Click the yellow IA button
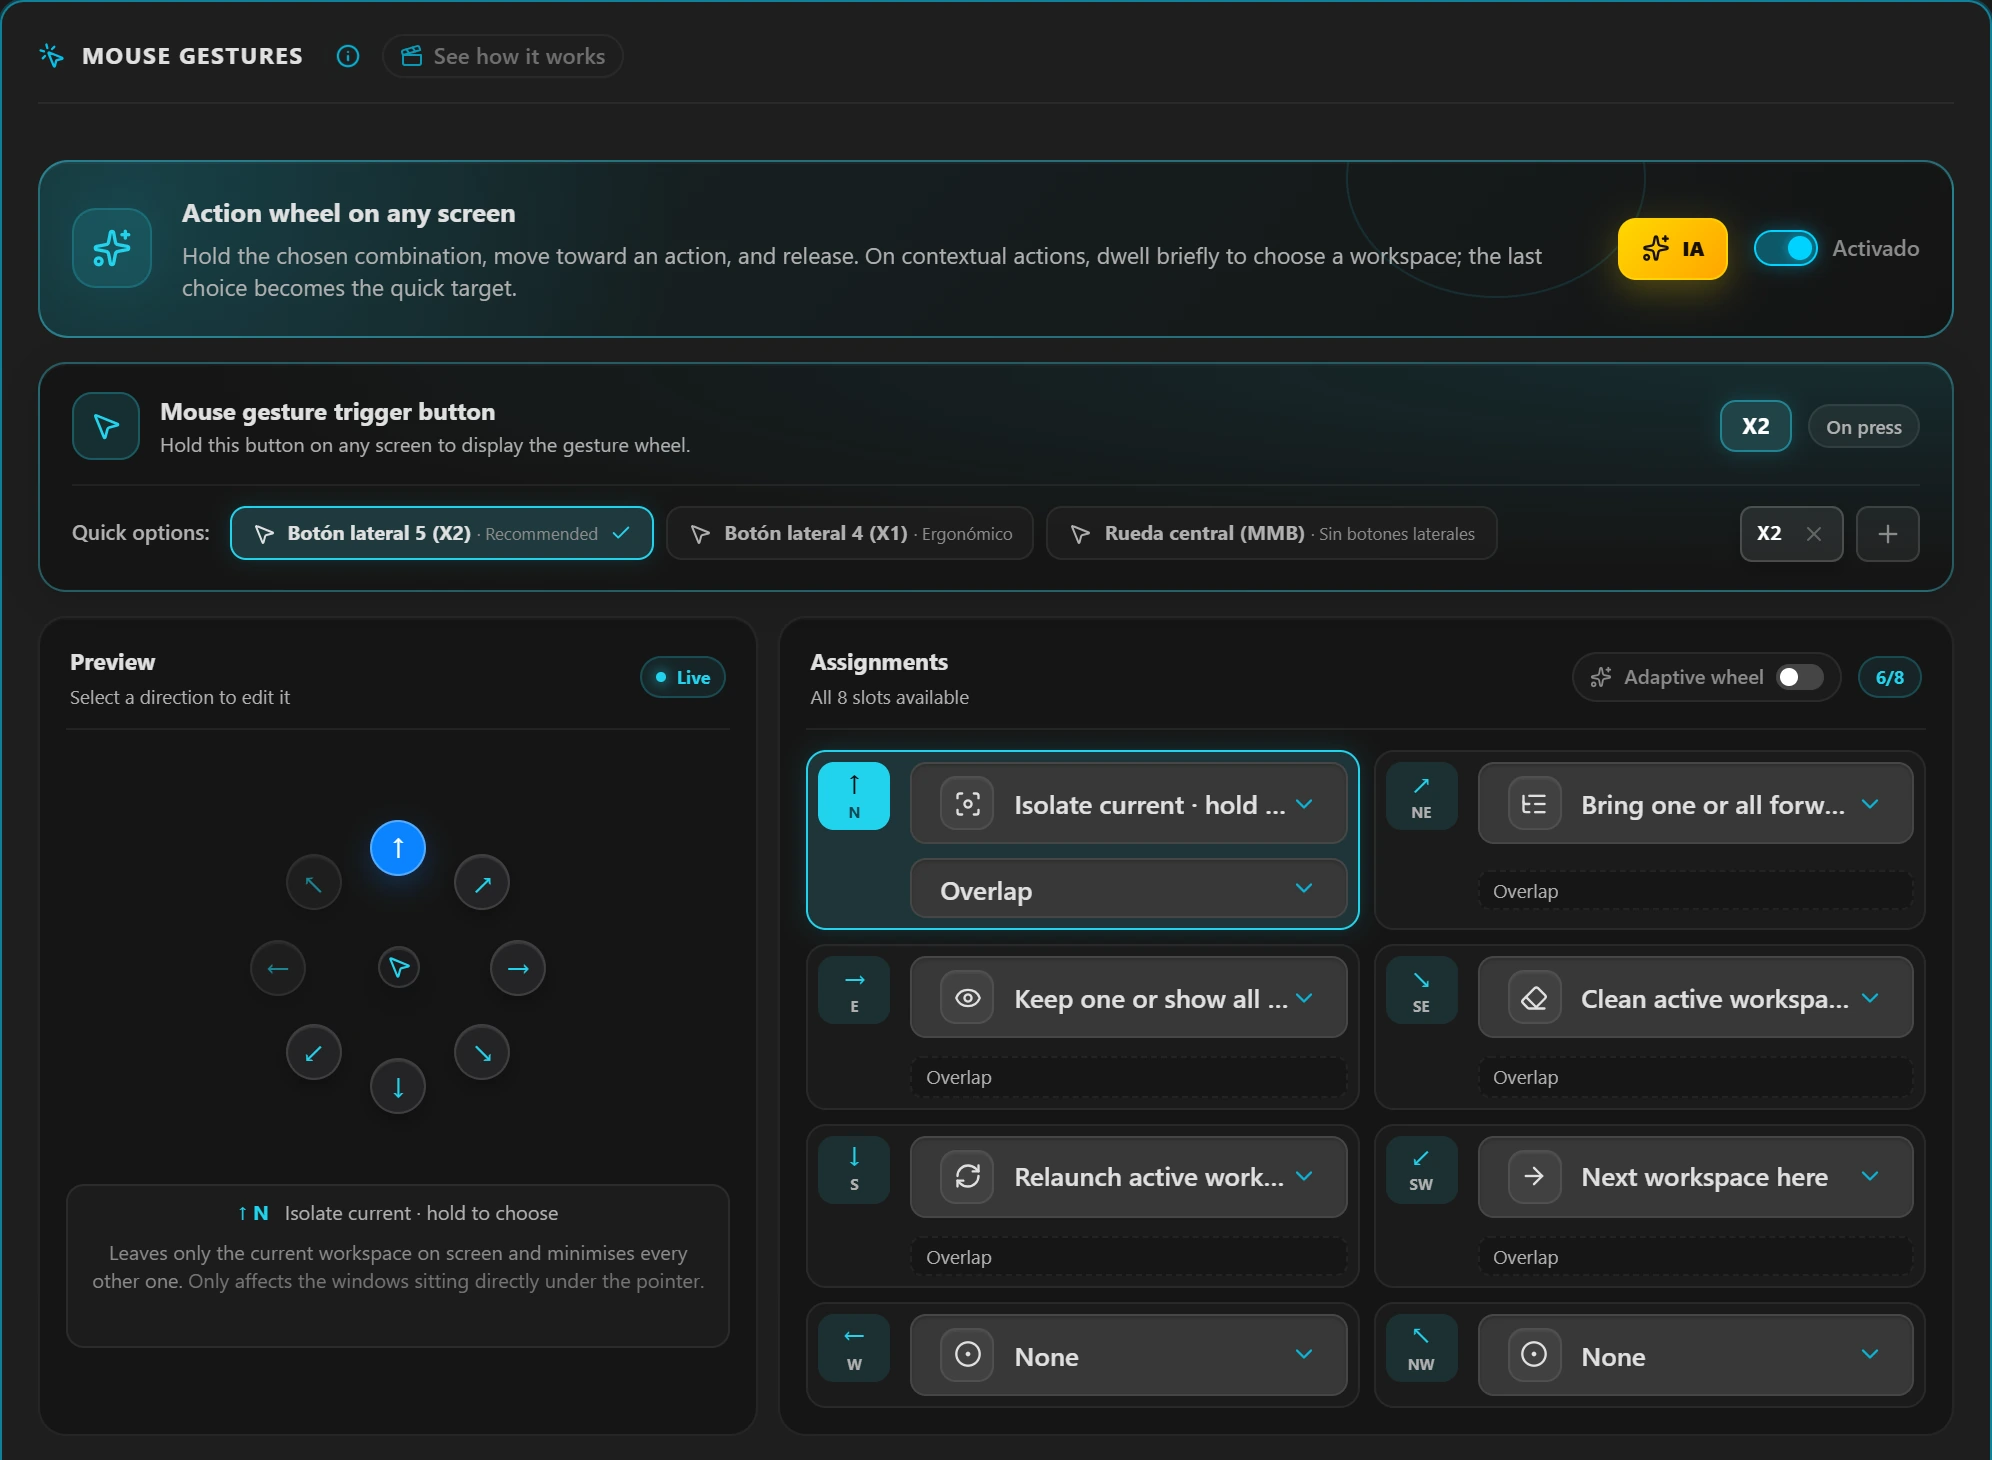Viewport: 1992px width, 1460px height. [x=1672, y=248]
